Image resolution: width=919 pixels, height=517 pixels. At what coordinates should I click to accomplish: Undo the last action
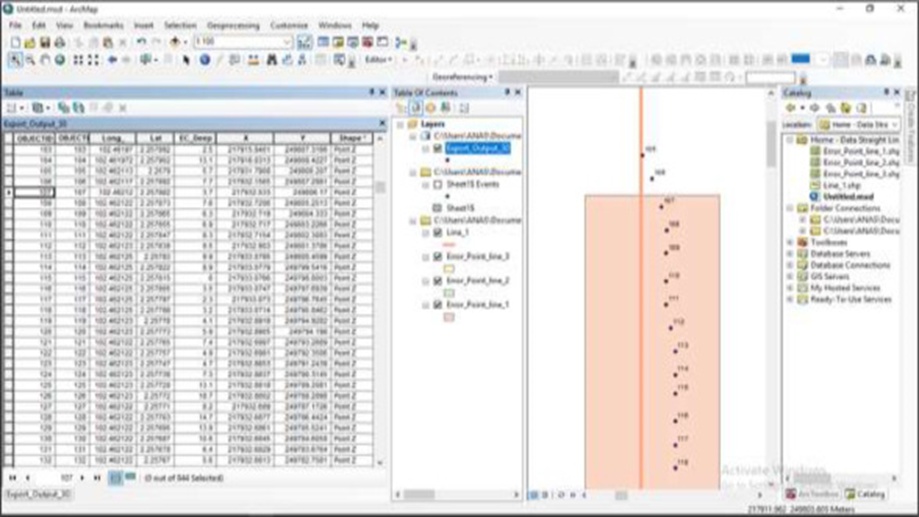[x=141, y=42]
